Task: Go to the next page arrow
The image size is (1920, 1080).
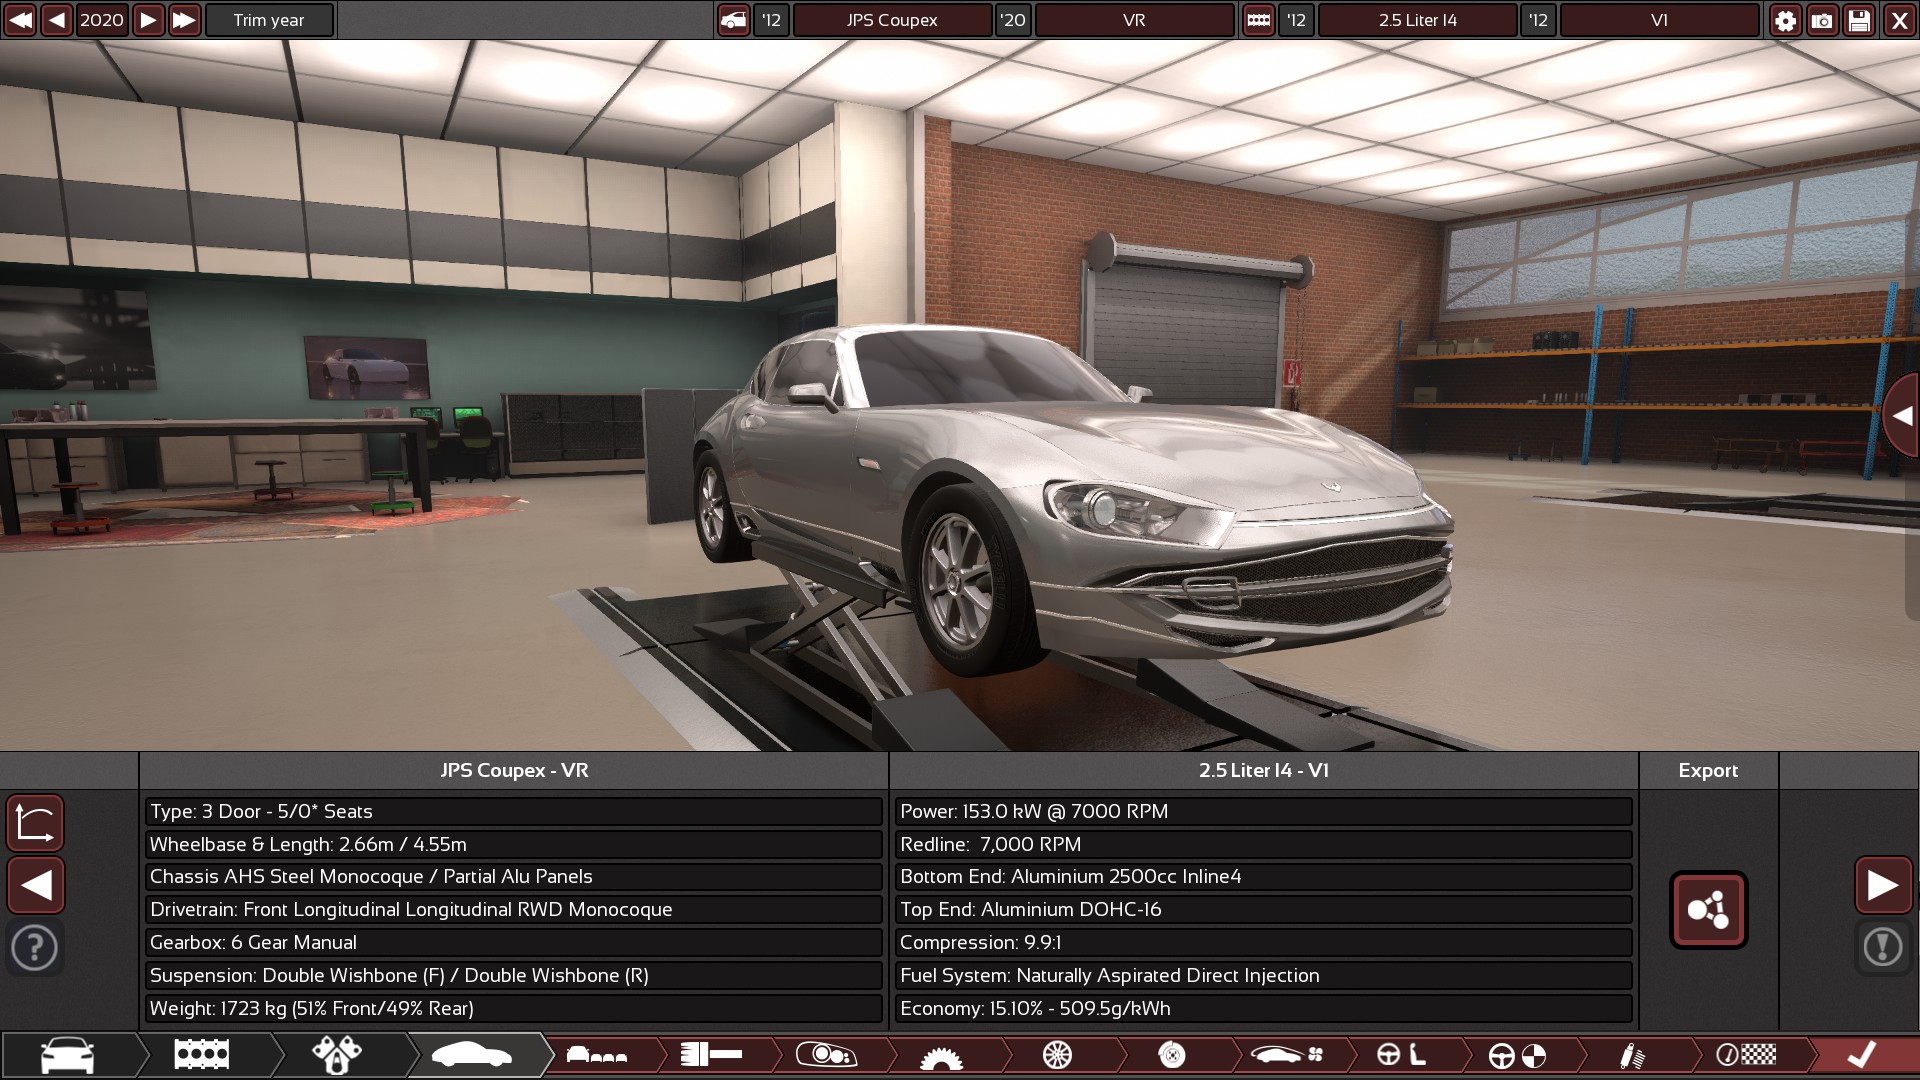Action: pyautogui.click(x=1883, y=885)
